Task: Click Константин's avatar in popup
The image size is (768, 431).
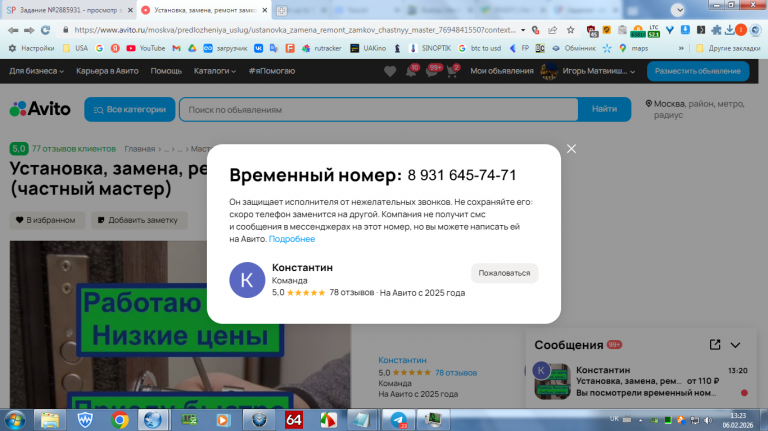Action: pyautogui.click(x=247, y=280)
